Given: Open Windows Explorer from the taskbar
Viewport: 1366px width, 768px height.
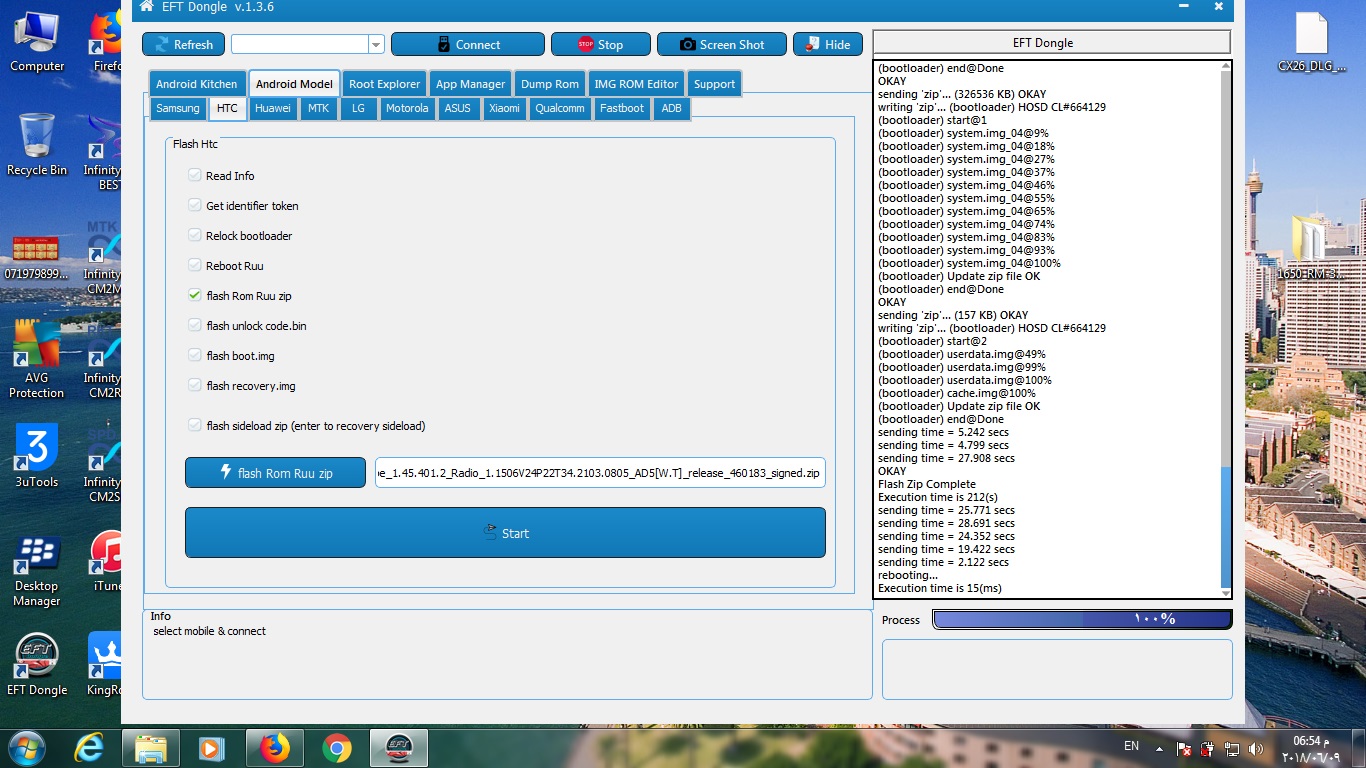Looking at the screenshot, I should point(150,747).
